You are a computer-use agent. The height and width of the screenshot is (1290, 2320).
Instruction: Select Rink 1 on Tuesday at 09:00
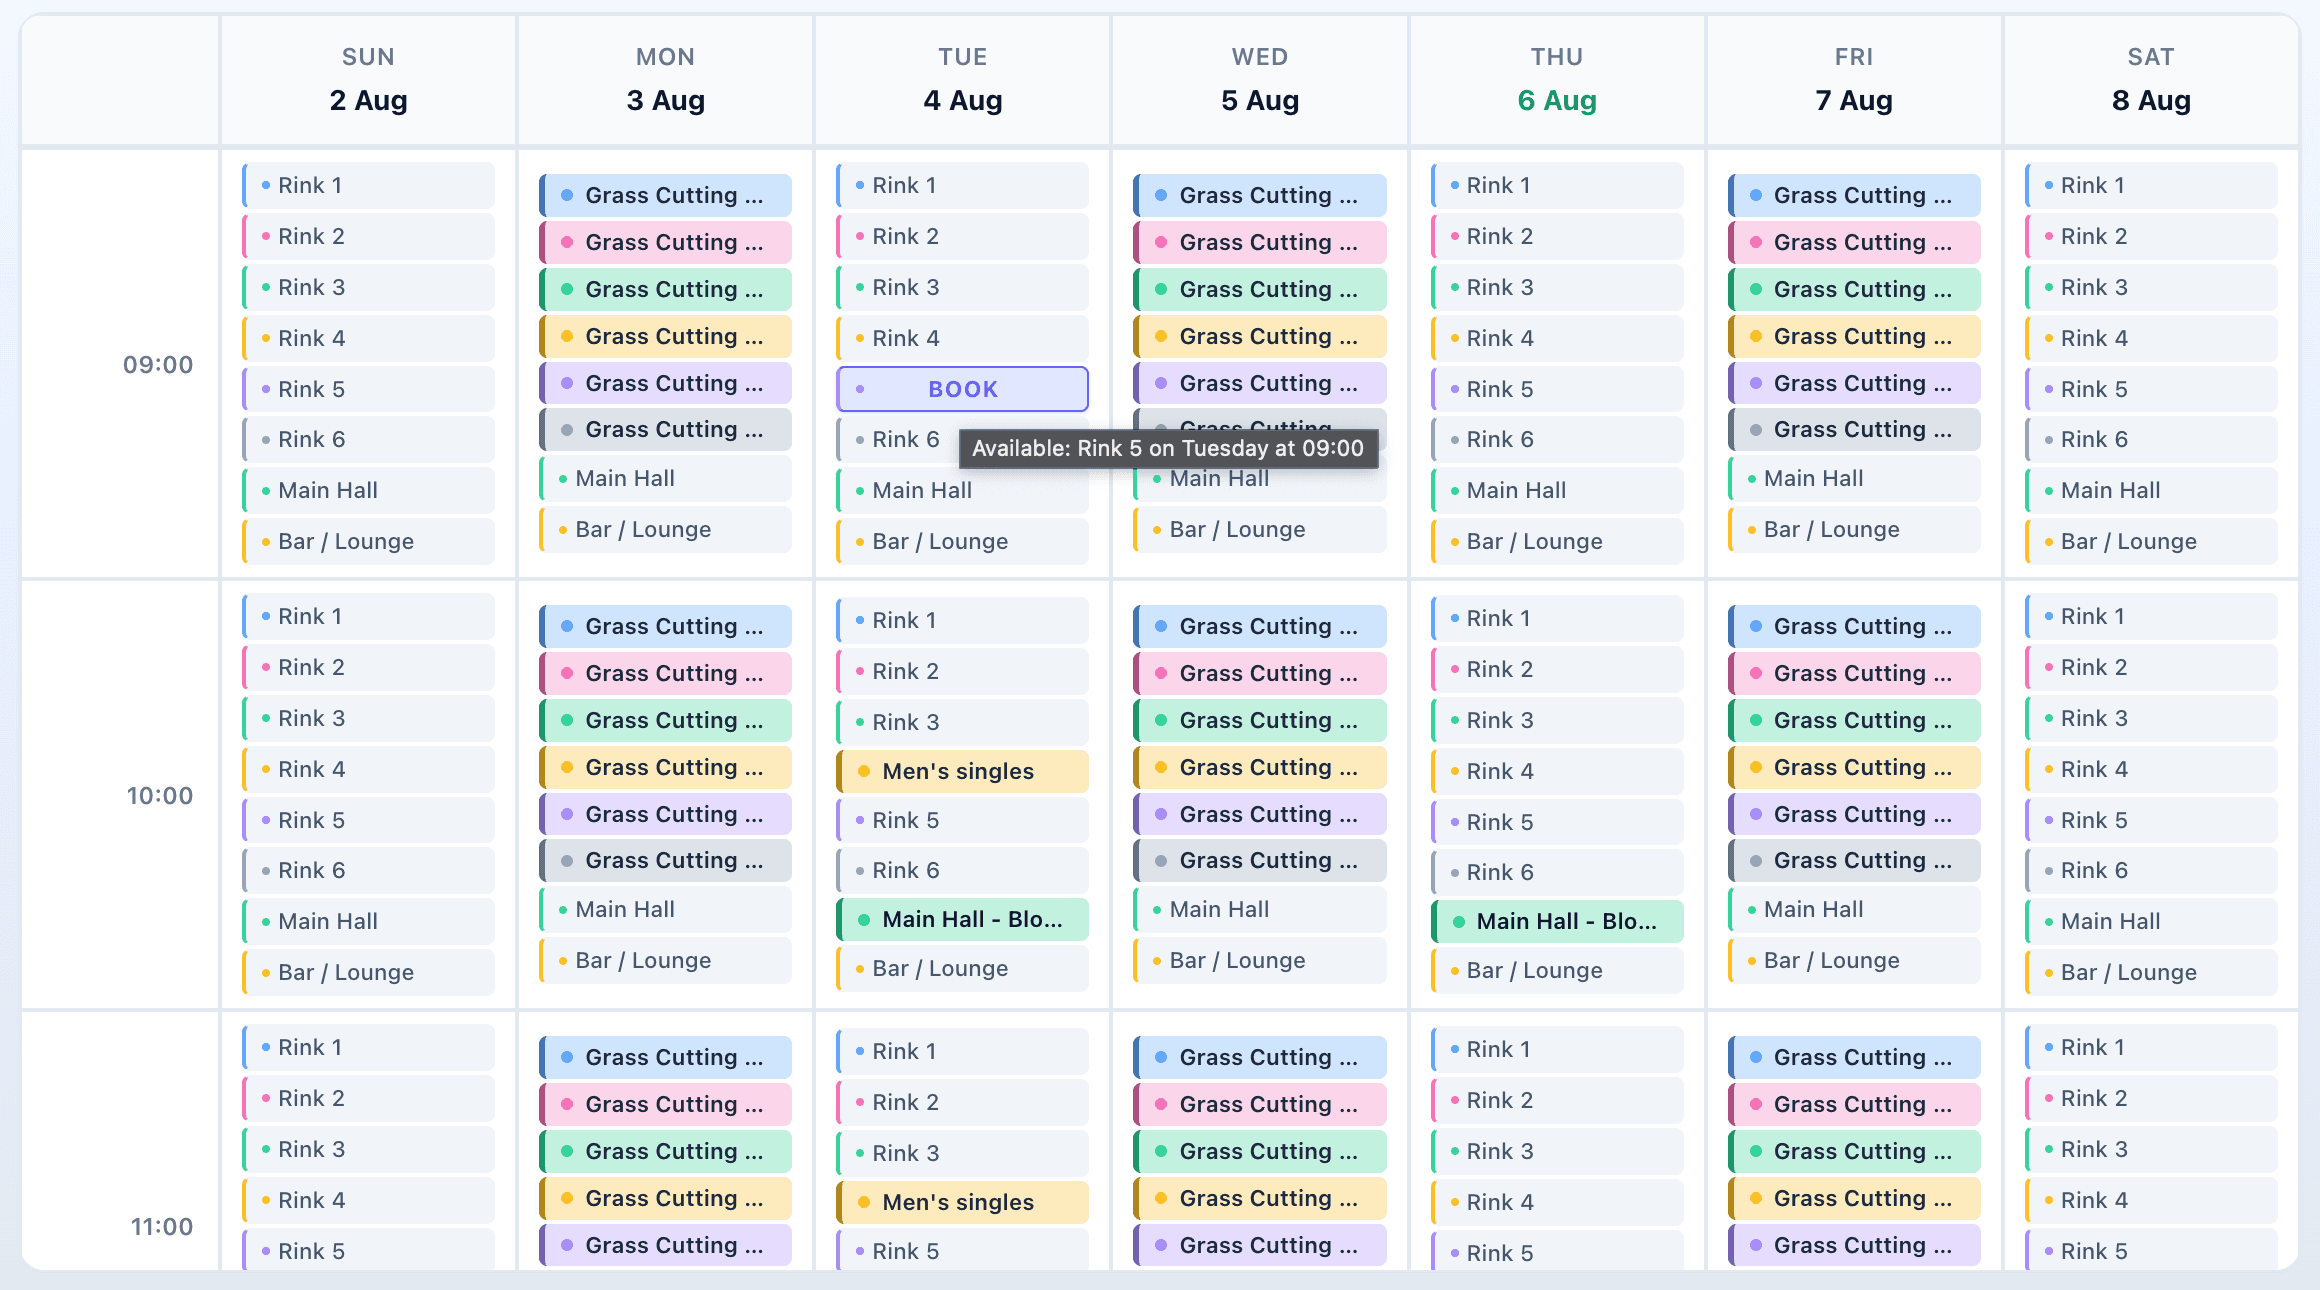pos(962,185)
